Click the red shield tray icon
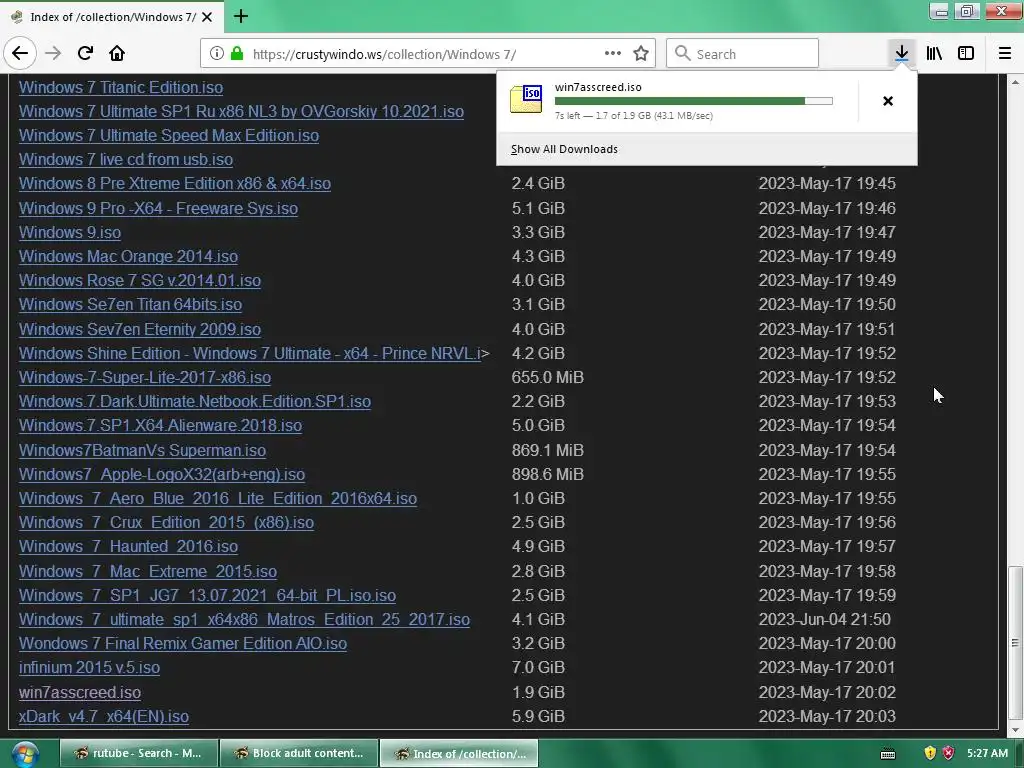This screenshot has height=768, width=1024. [948, 753]
